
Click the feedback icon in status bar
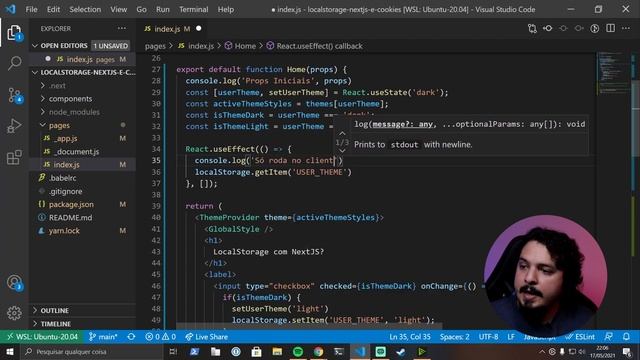[608, 337]
